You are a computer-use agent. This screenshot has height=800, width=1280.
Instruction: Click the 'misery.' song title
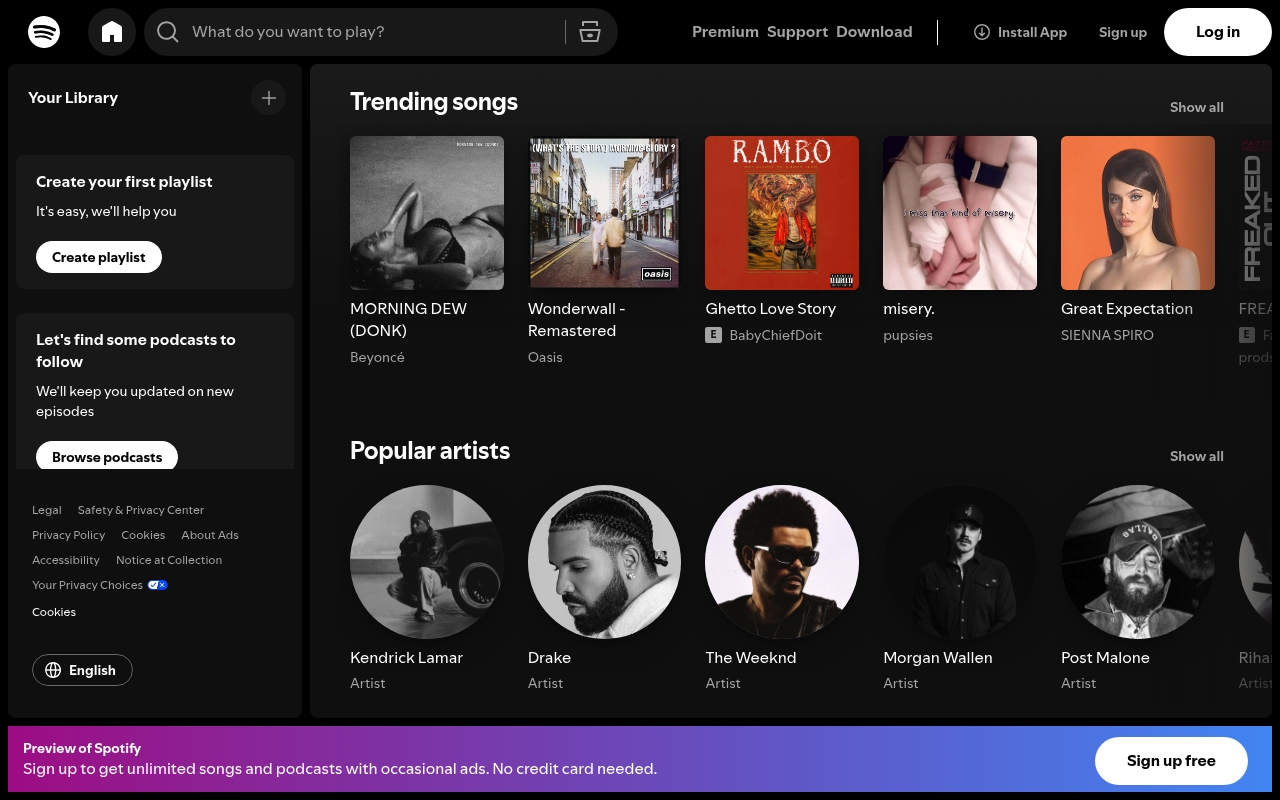(909, 309)
